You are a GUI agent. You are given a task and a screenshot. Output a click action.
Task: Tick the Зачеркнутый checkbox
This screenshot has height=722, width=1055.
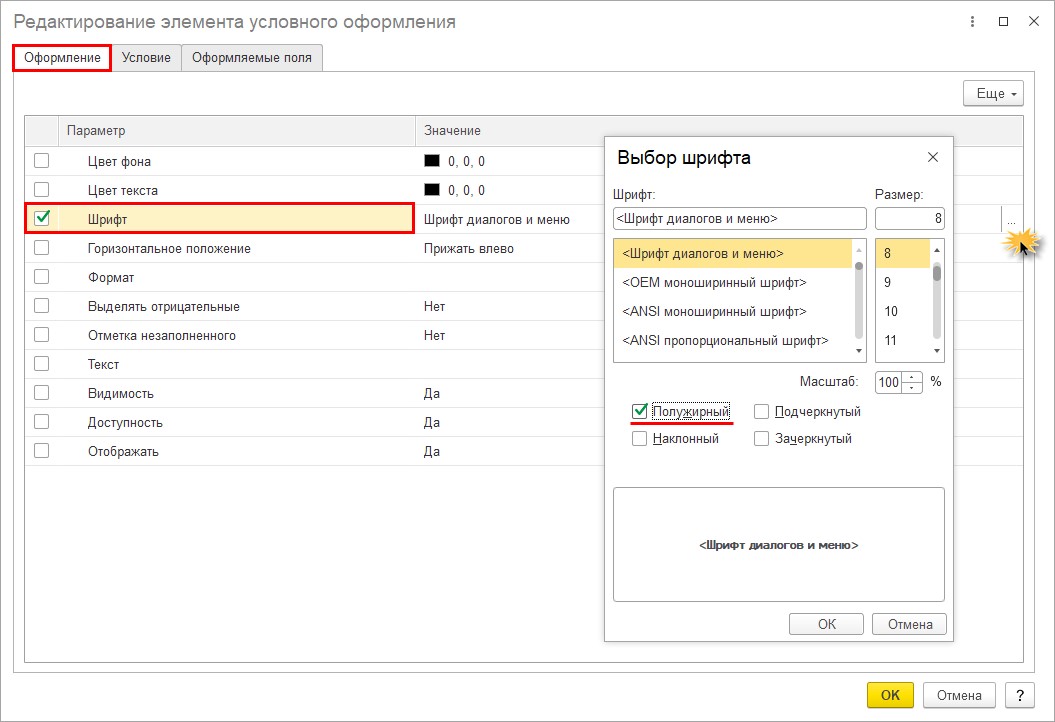pyautogui.click(x=762, y=438)
